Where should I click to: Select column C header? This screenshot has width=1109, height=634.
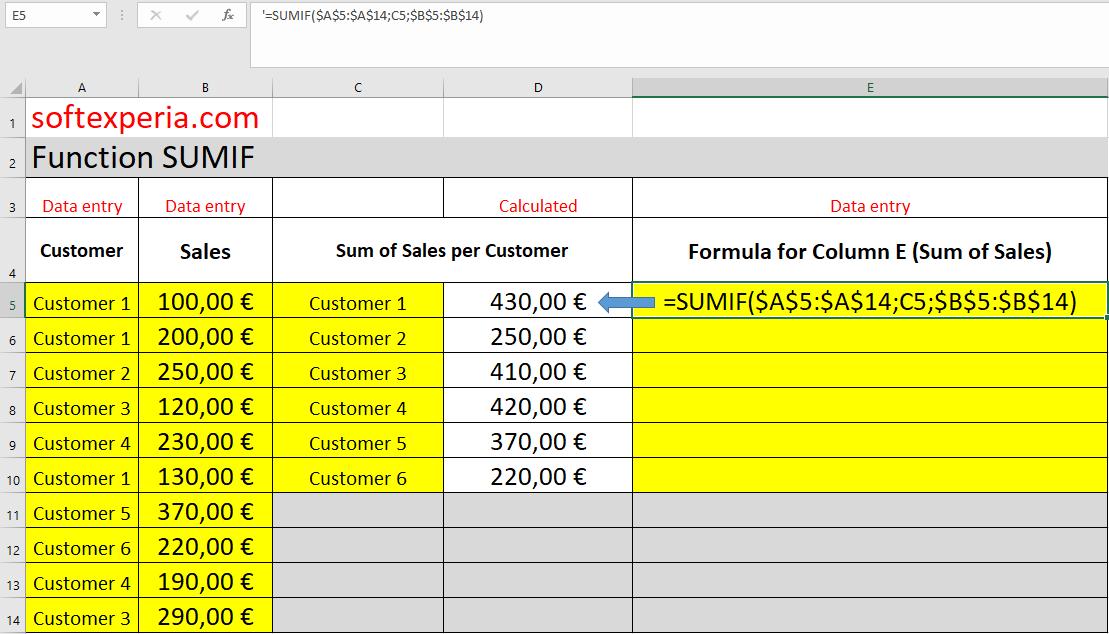click(358, 88)
